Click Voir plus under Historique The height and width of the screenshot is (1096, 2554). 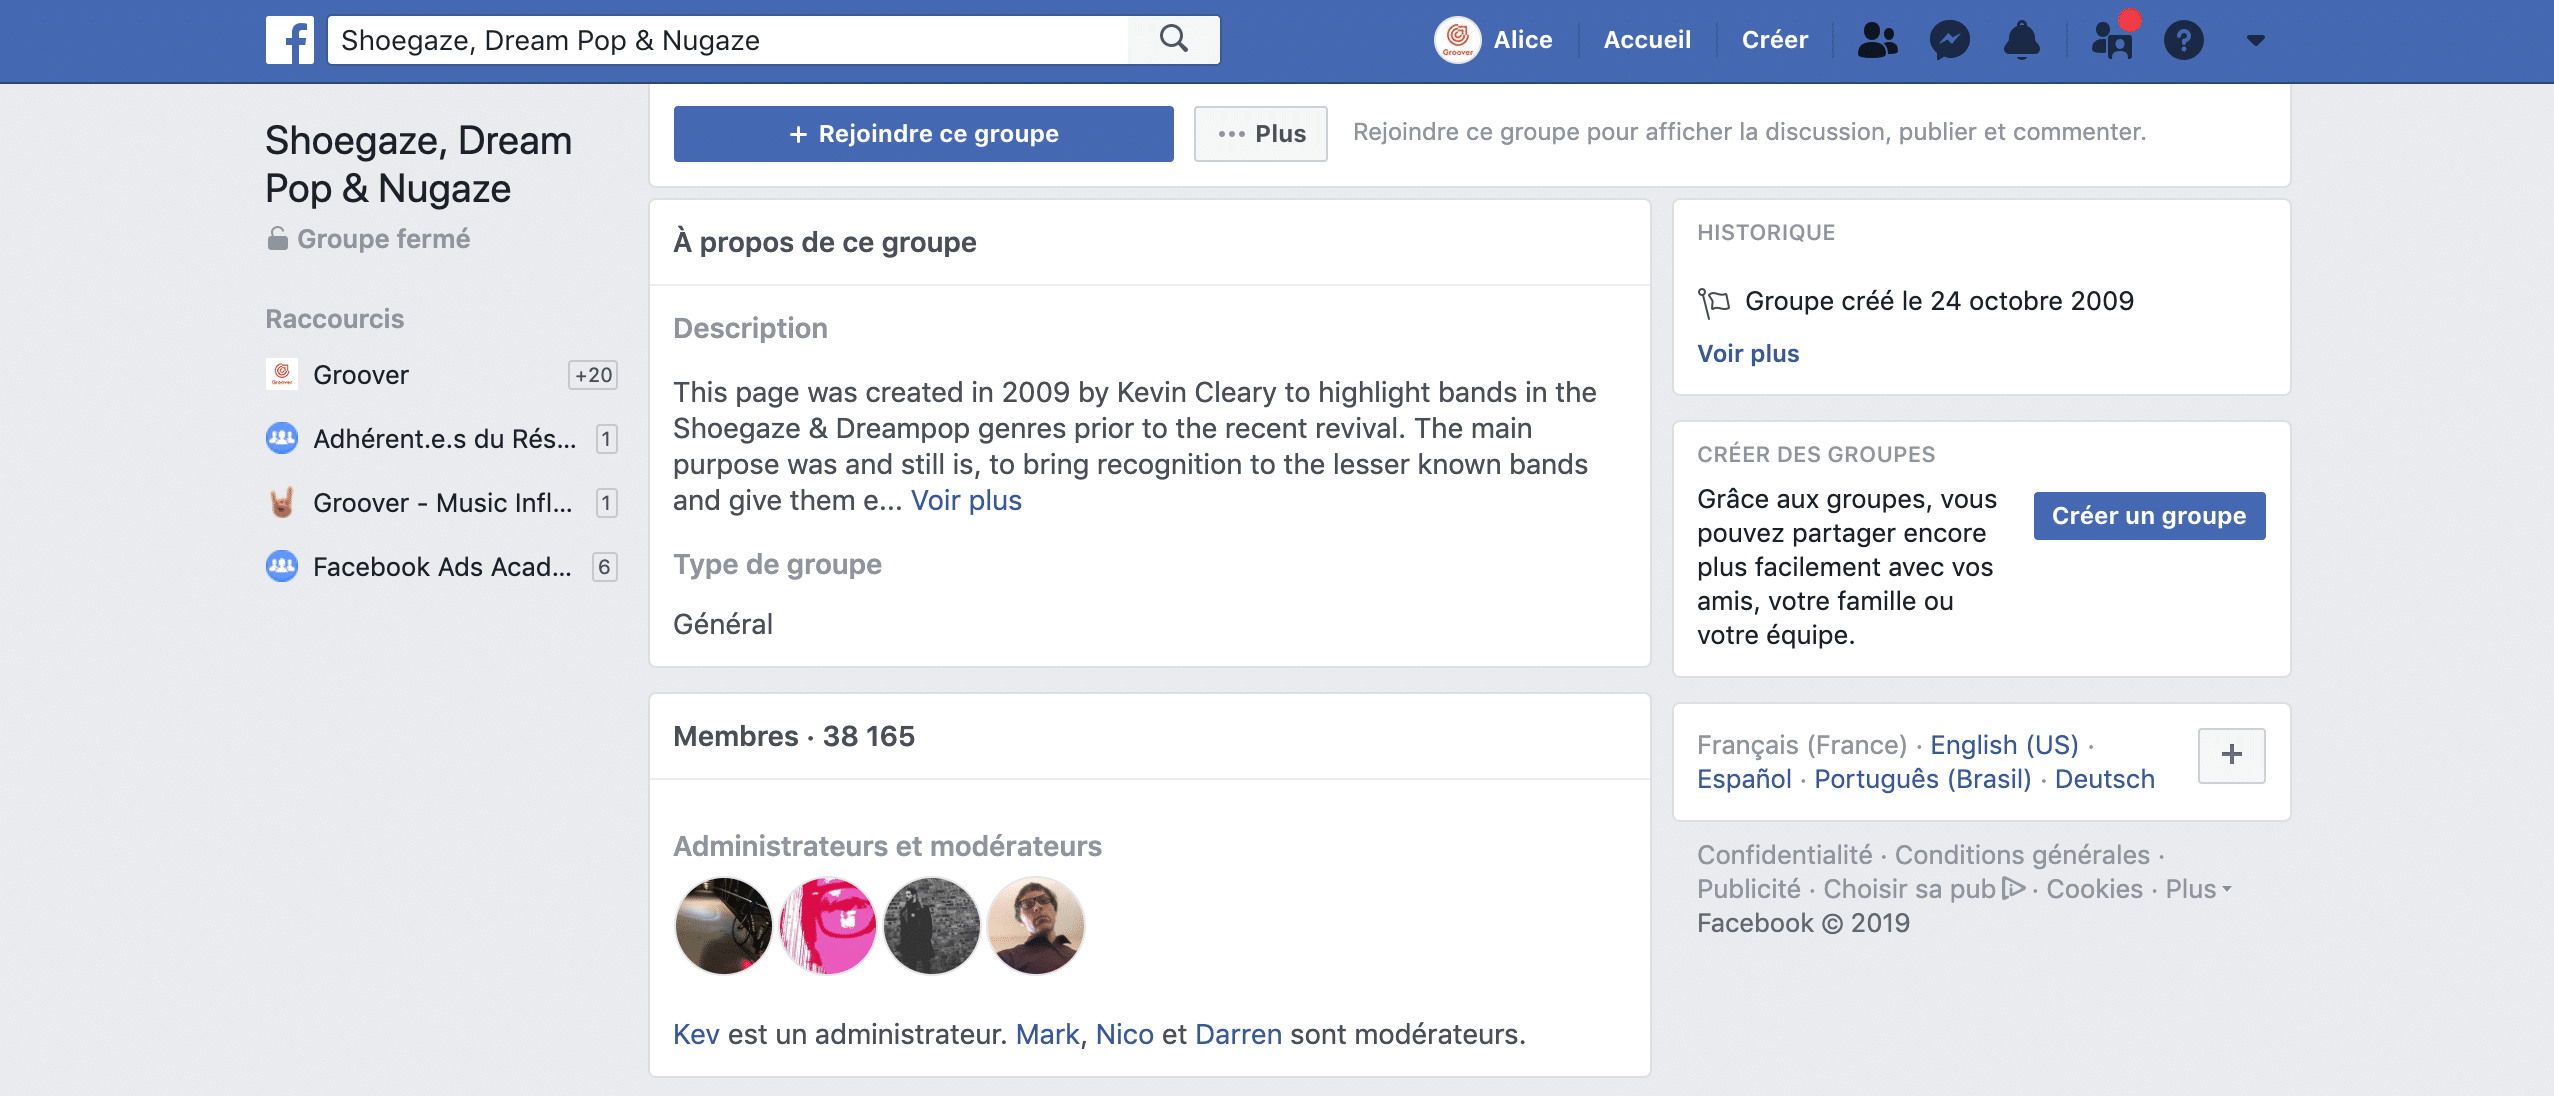pyautogui.click(x=1748, y=354)
